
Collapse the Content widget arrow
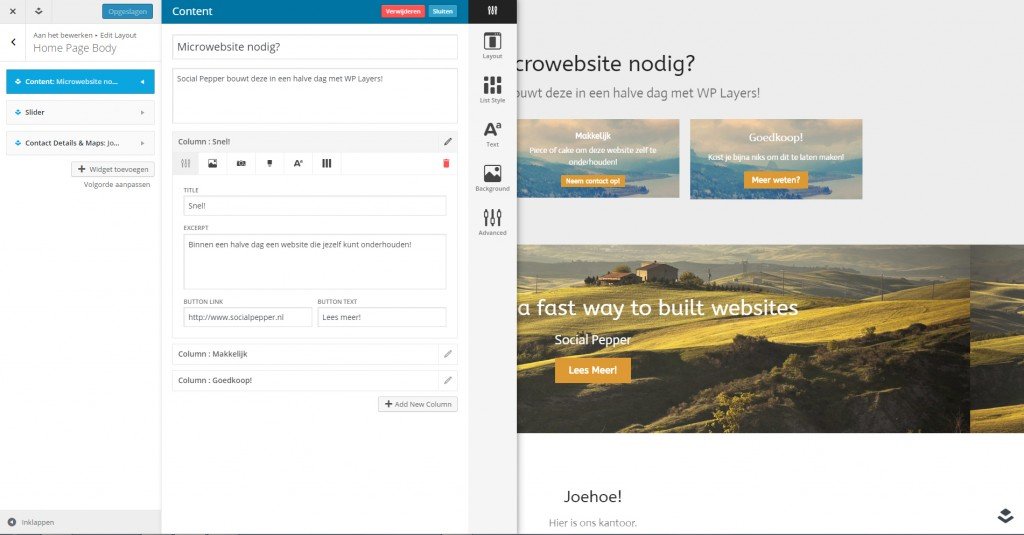142,82
